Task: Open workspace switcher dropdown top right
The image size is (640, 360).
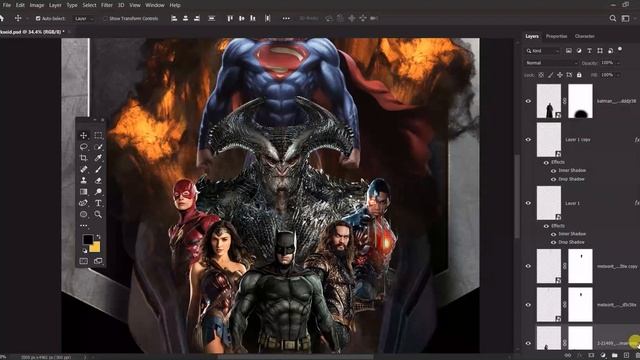Action: pos(626,18)
